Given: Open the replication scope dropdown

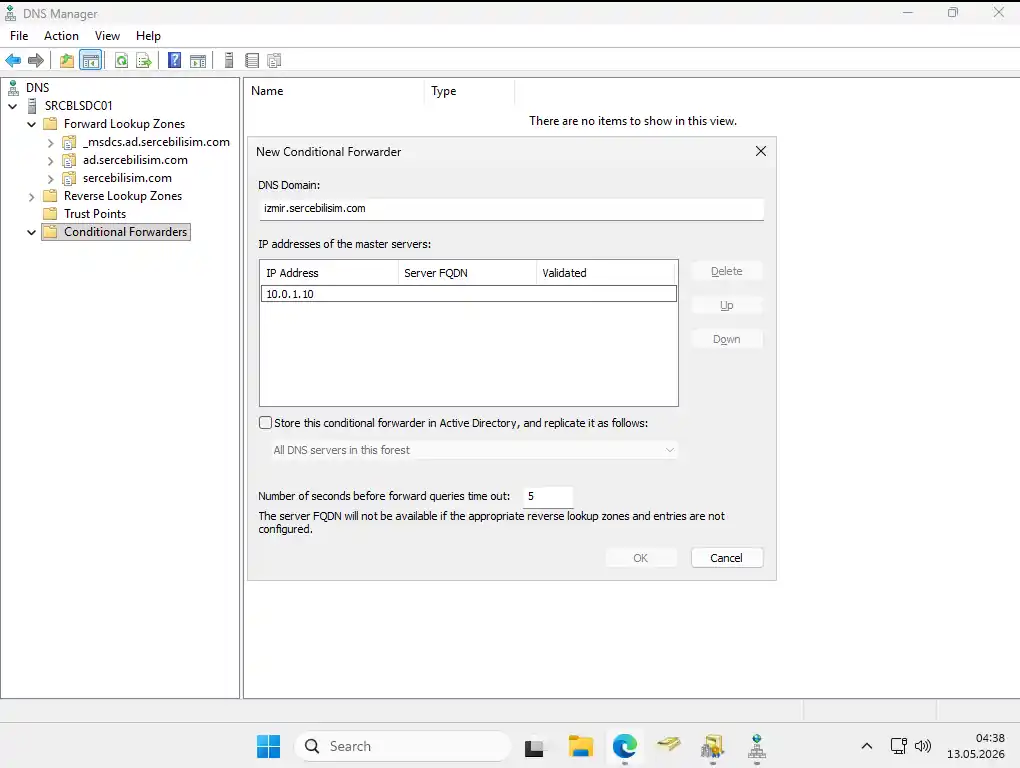Looking at the screenshot, I should pos(474,450).
